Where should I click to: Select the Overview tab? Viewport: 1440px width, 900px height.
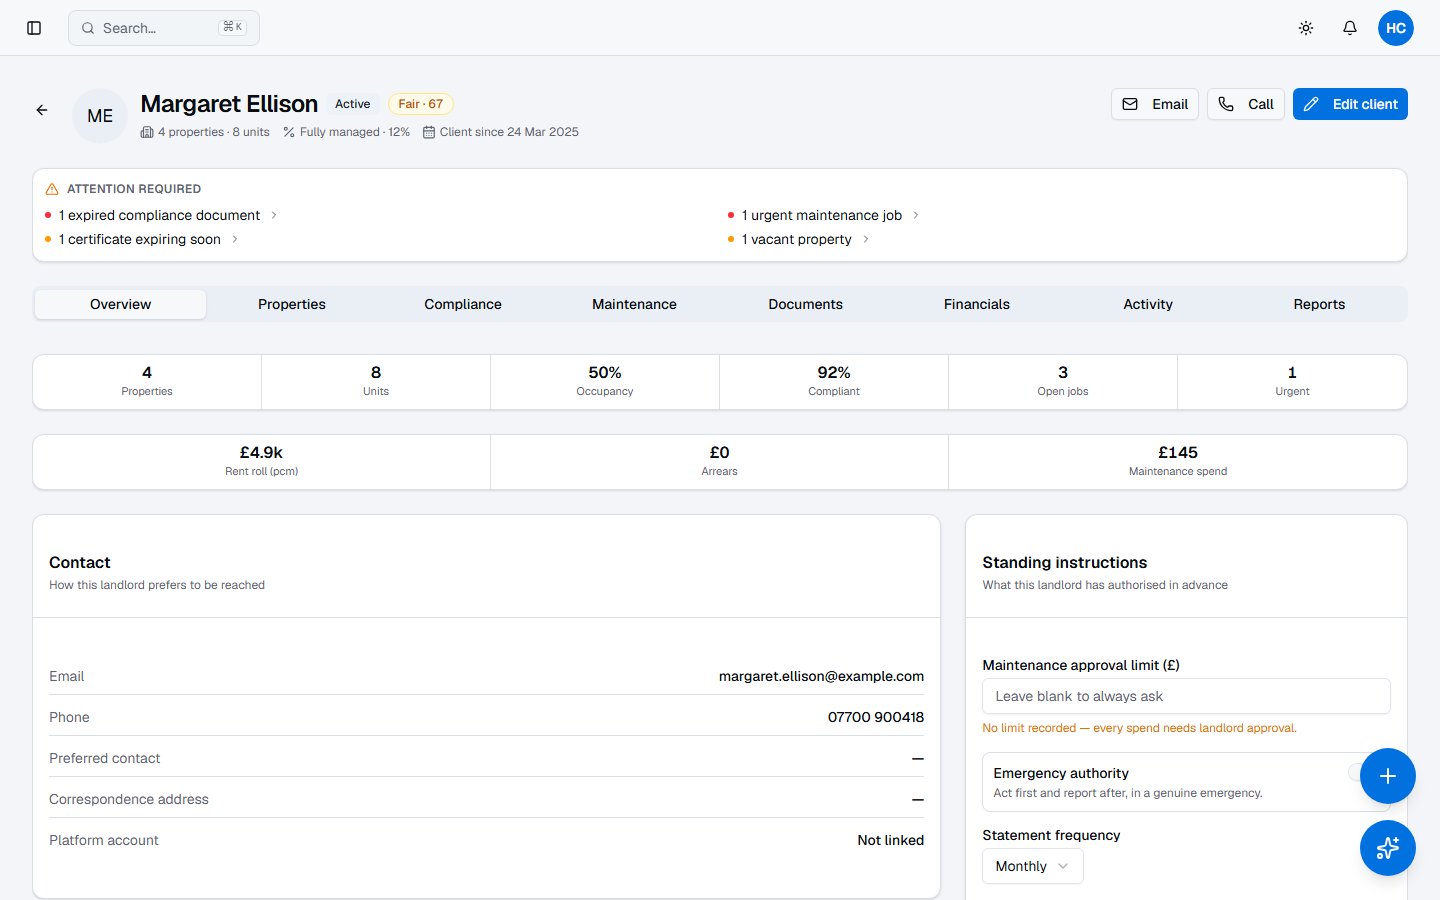tap(121, 304)
